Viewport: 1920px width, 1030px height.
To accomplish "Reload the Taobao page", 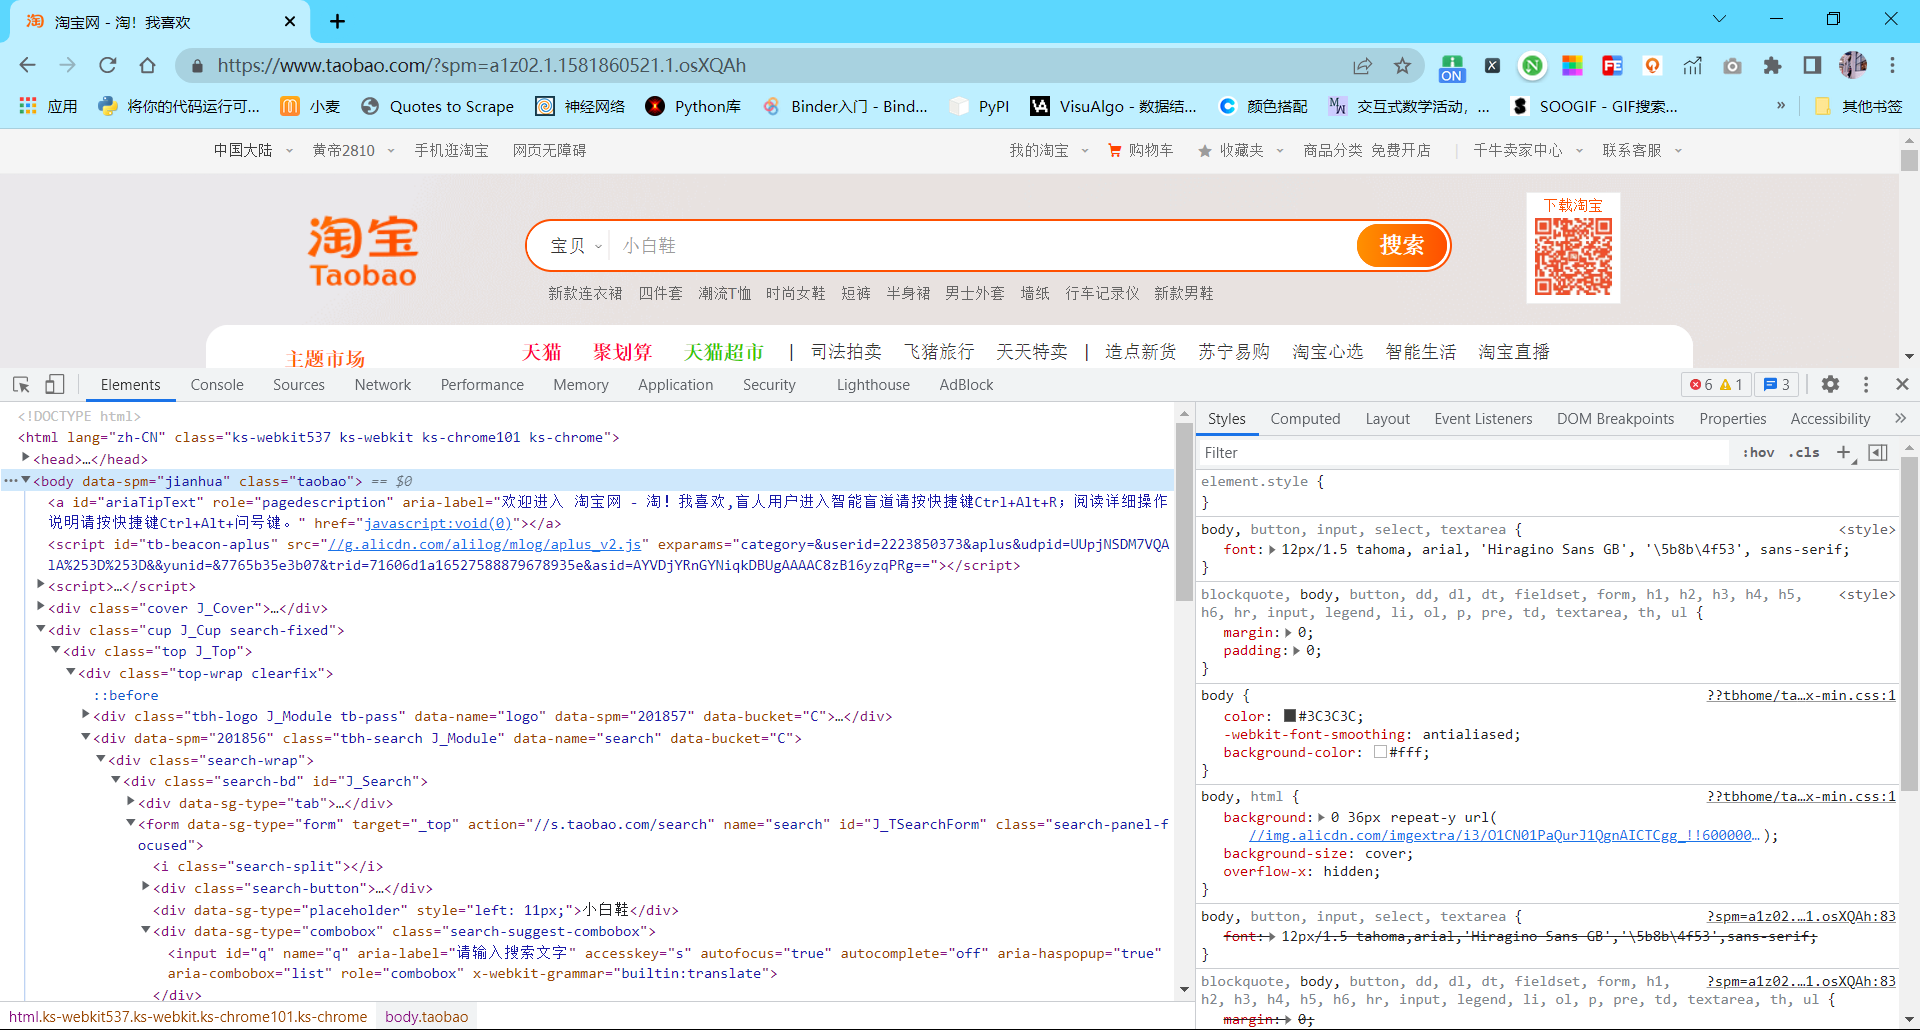I will pos(108,65).
